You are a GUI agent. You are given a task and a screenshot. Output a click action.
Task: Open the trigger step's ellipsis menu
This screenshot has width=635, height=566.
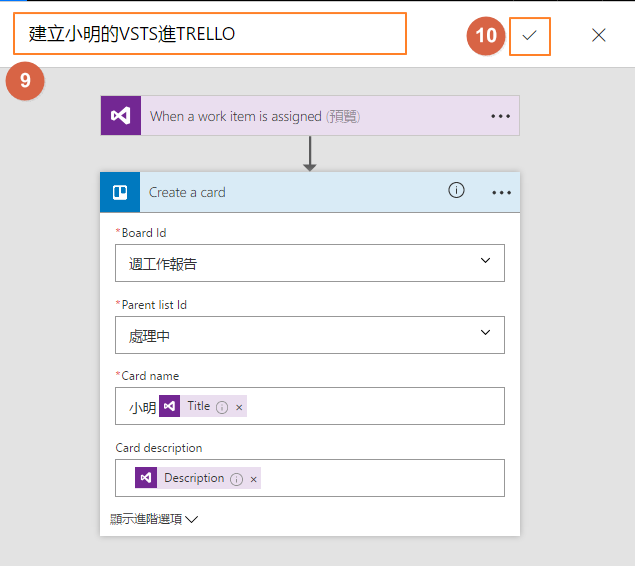pos(500,116)
